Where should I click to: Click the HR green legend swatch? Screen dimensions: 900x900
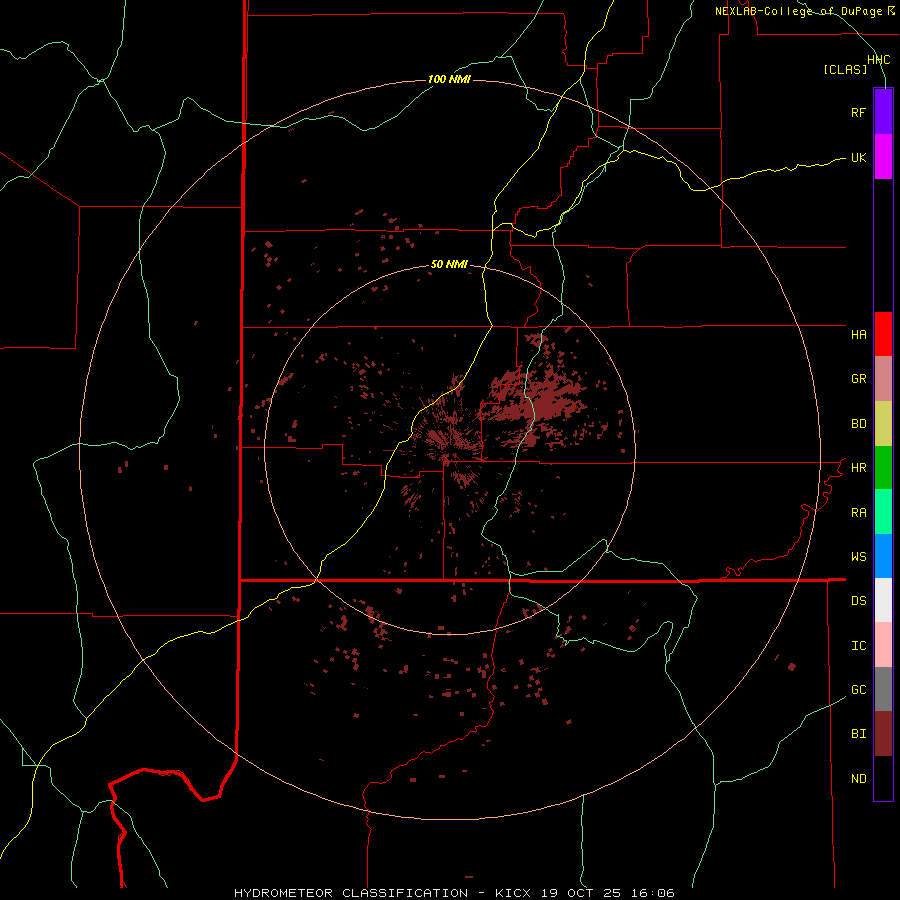(883, 468)
